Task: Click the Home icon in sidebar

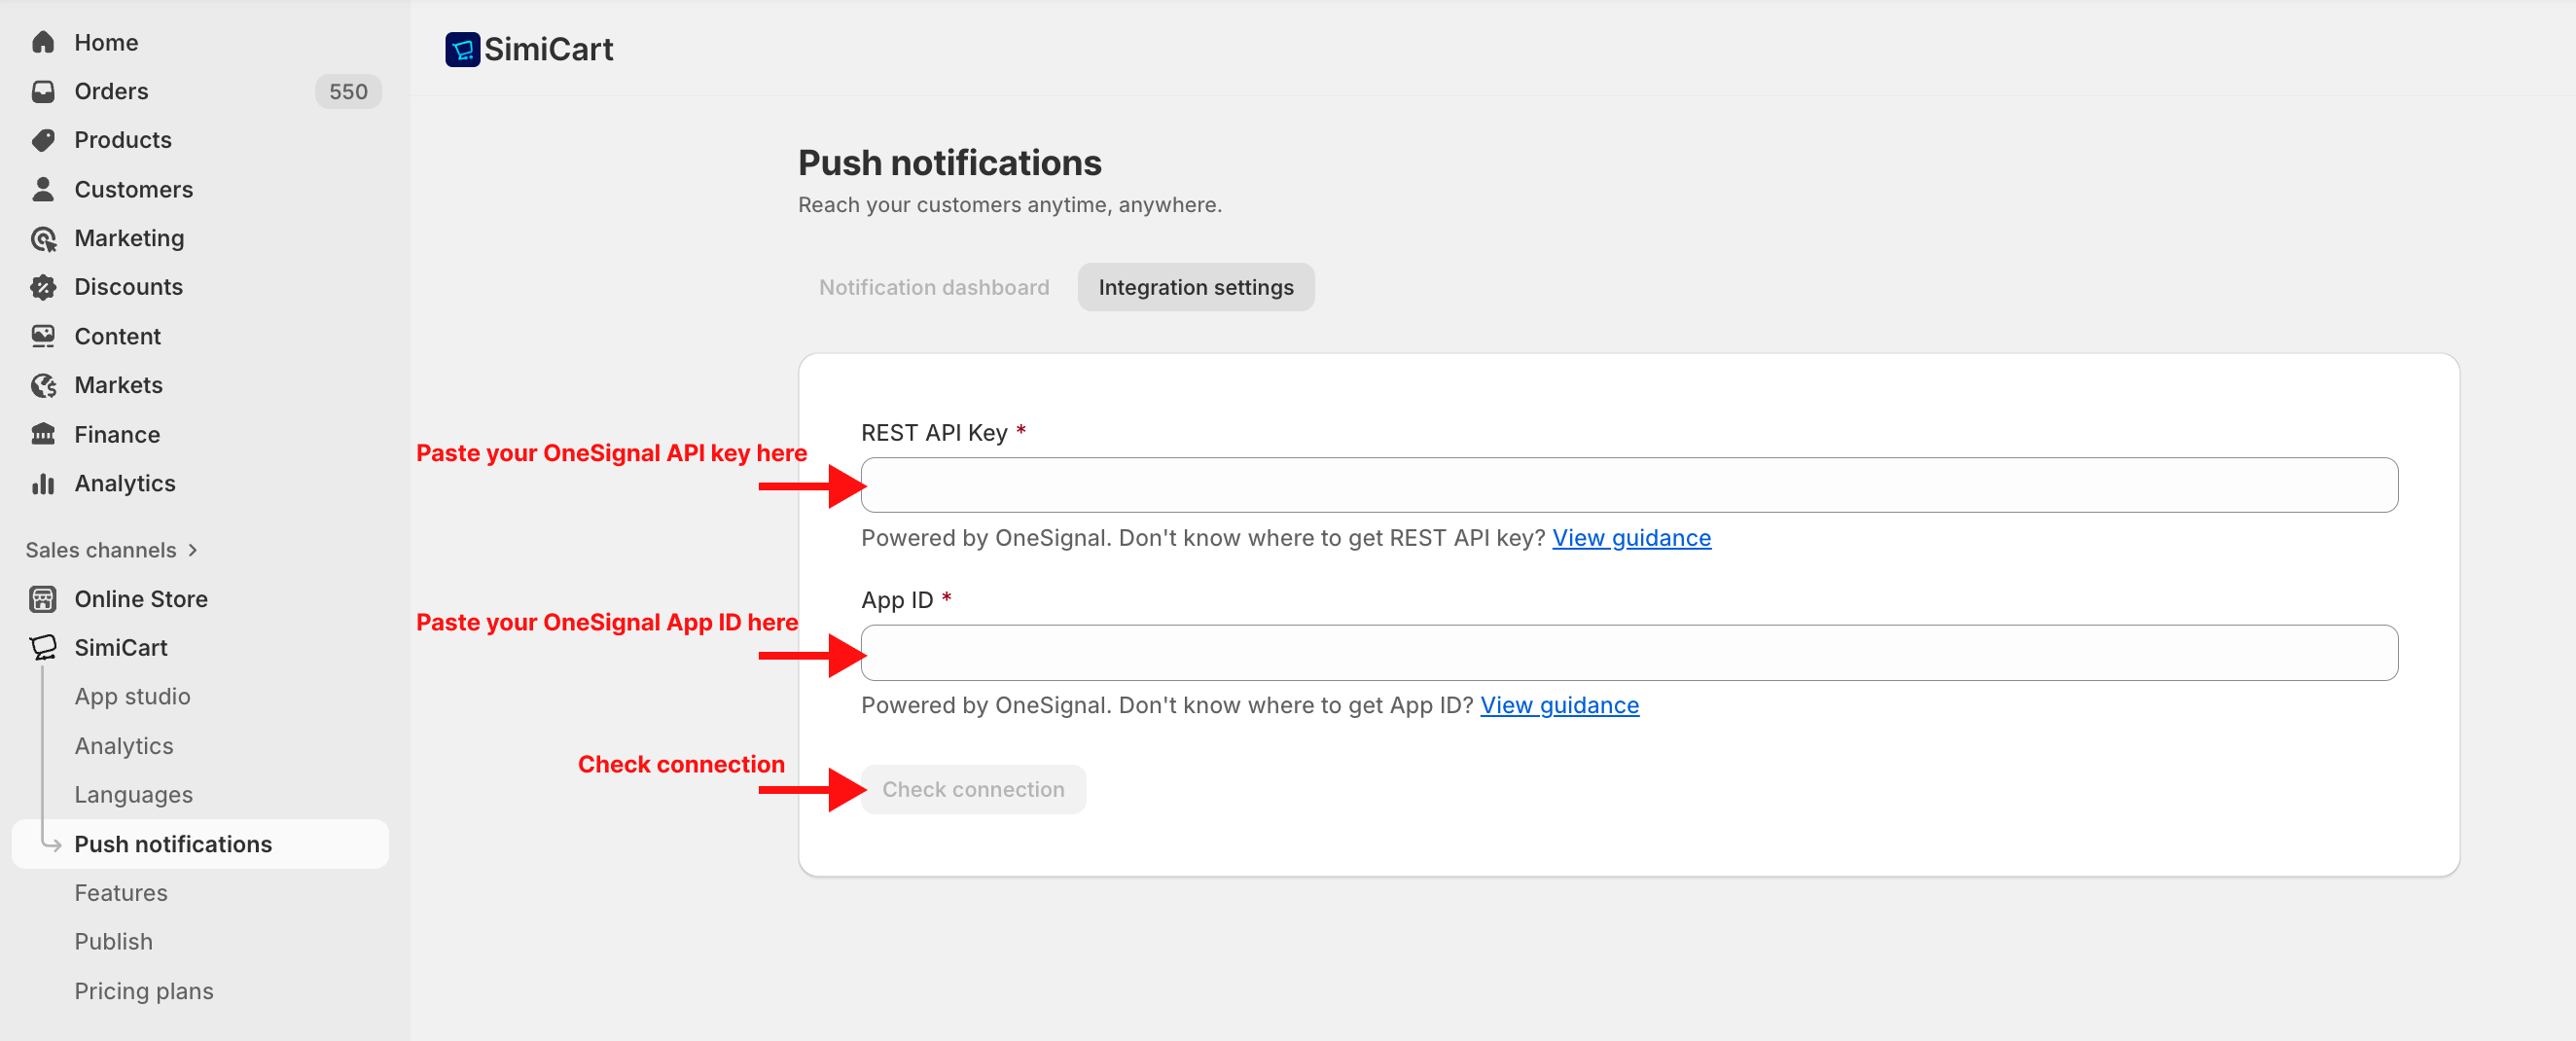Action: pyautogui.click(x=43, y=42)
